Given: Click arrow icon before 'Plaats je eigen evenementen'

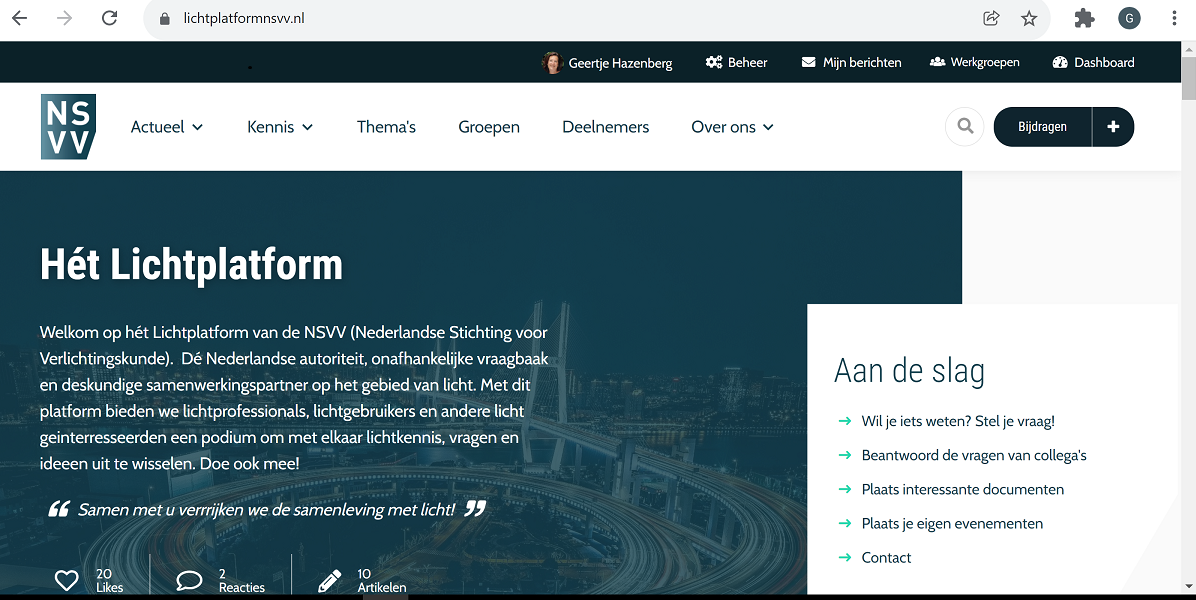Looking at the screenshot, I should point(844,524).
